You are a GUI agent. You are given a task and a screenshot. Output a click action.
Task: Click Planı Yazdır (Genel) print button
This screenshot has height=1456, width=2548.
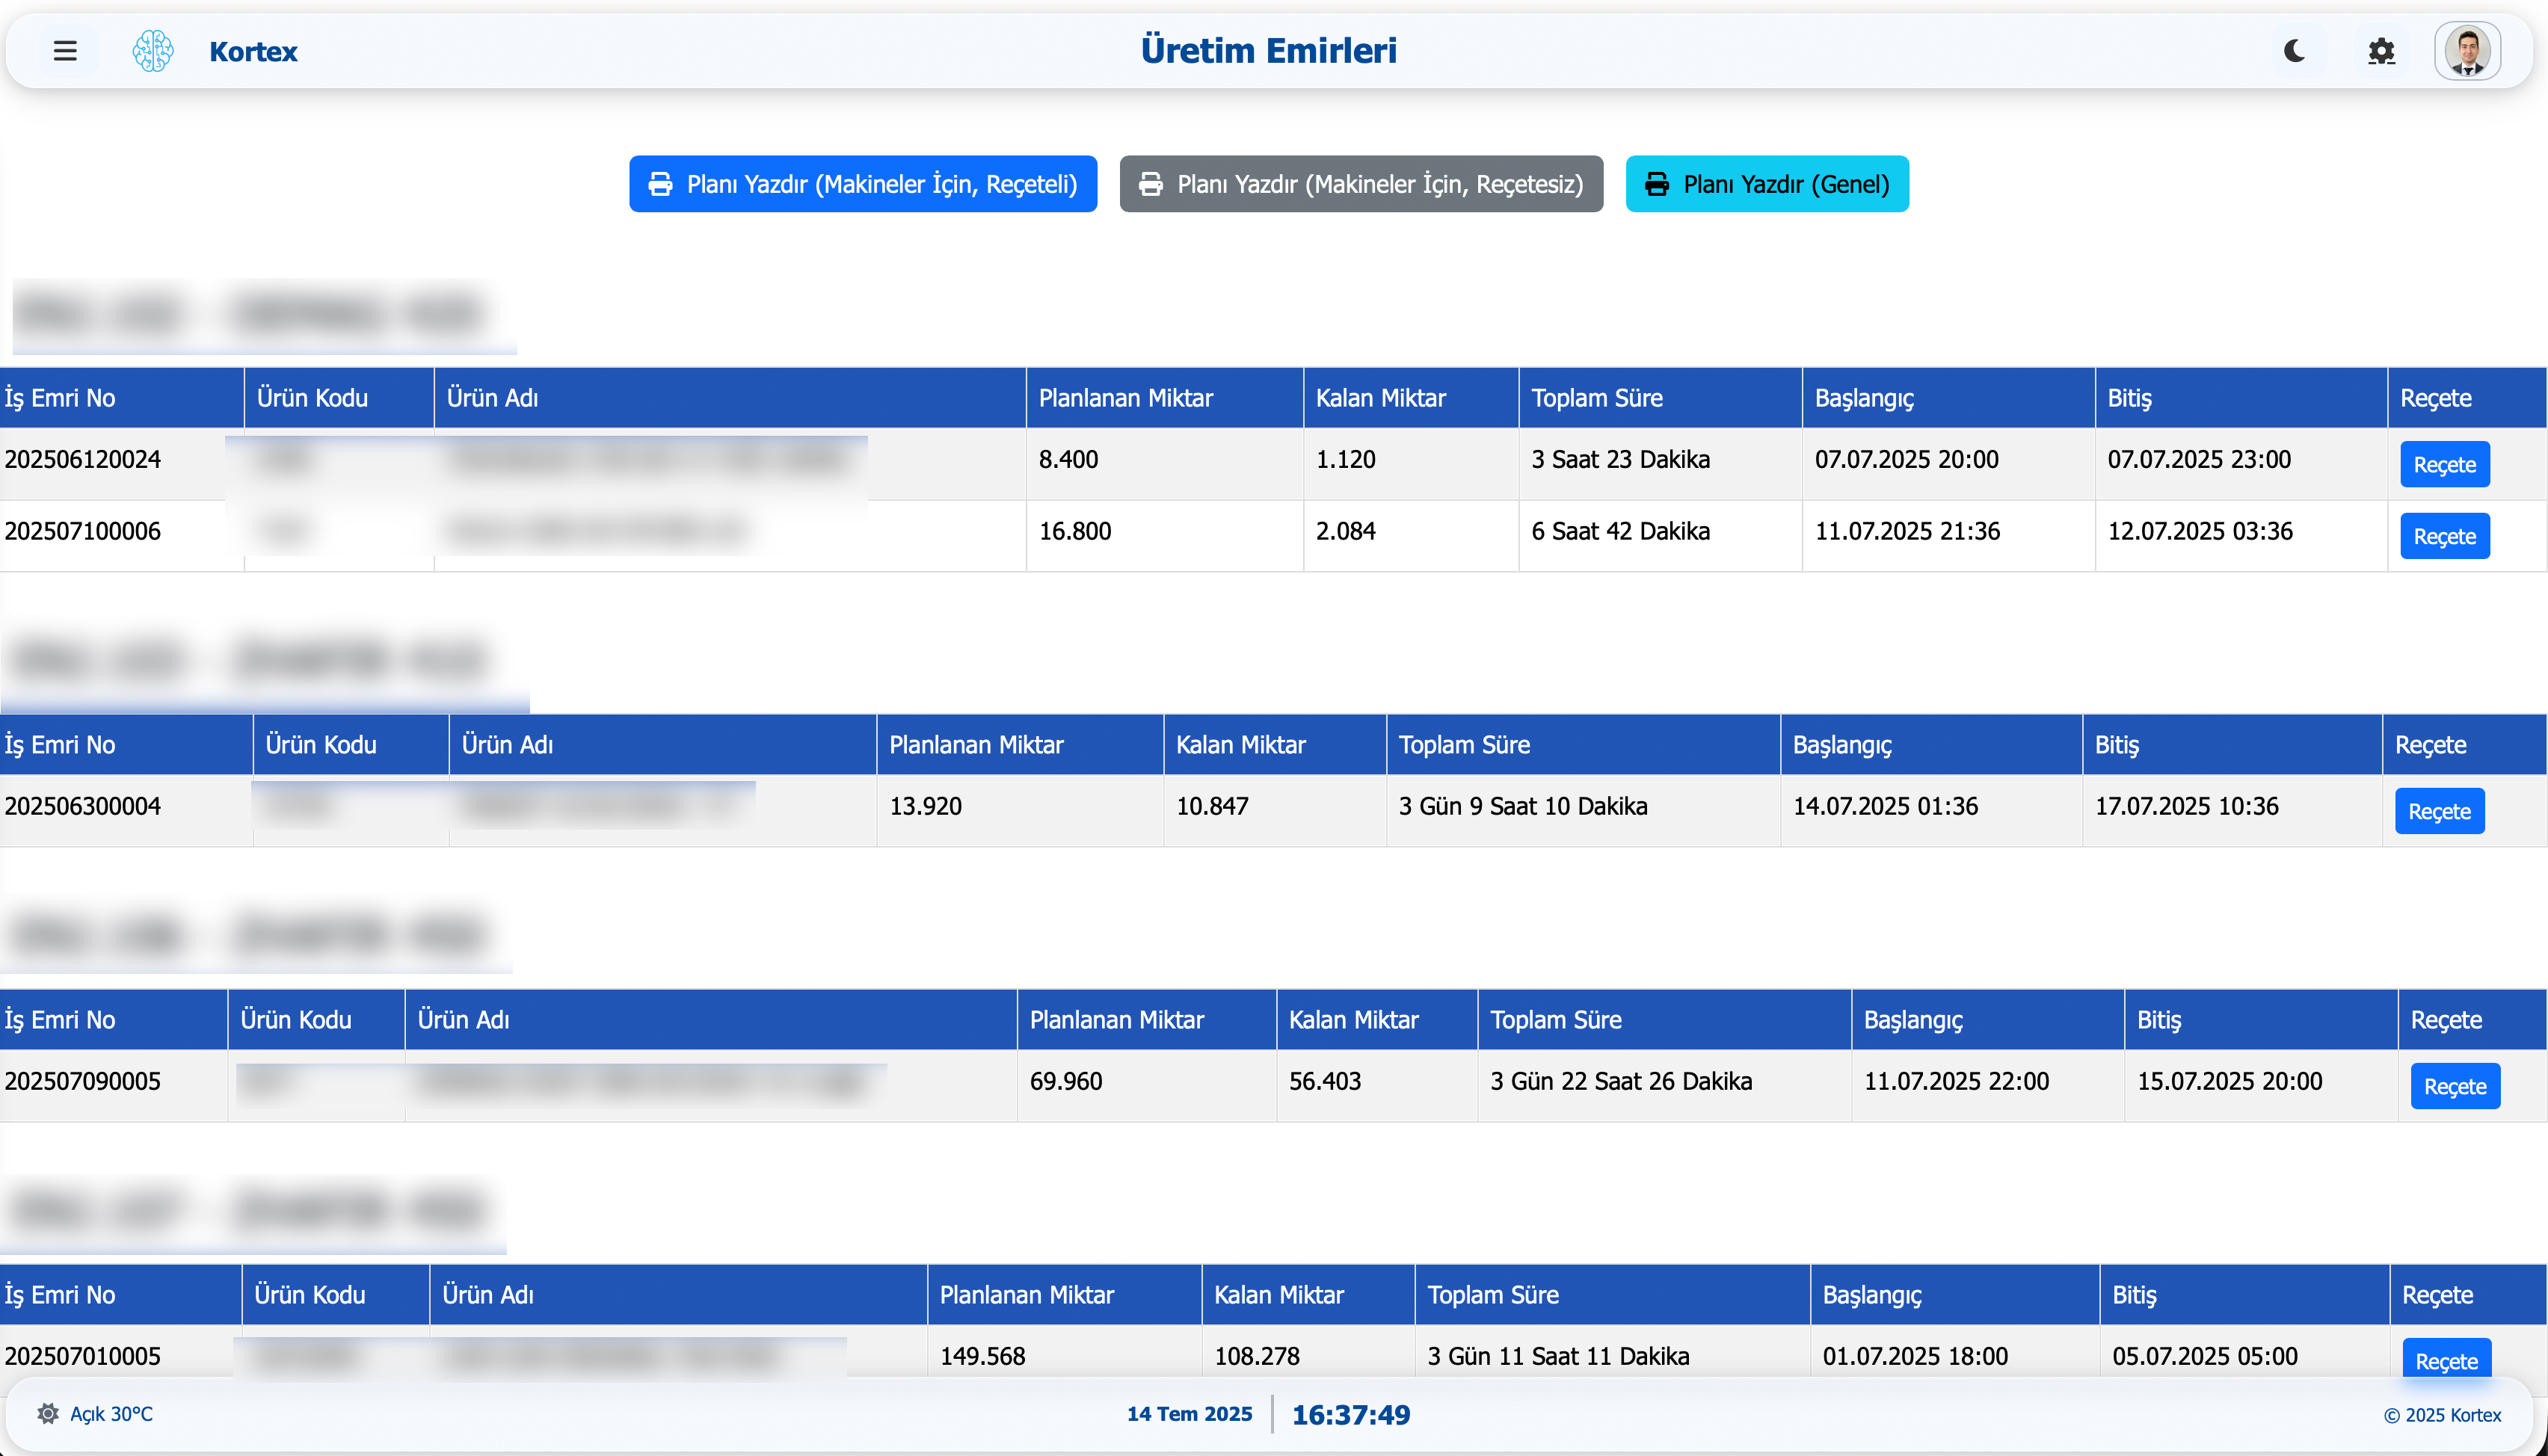coord(1767,184)
